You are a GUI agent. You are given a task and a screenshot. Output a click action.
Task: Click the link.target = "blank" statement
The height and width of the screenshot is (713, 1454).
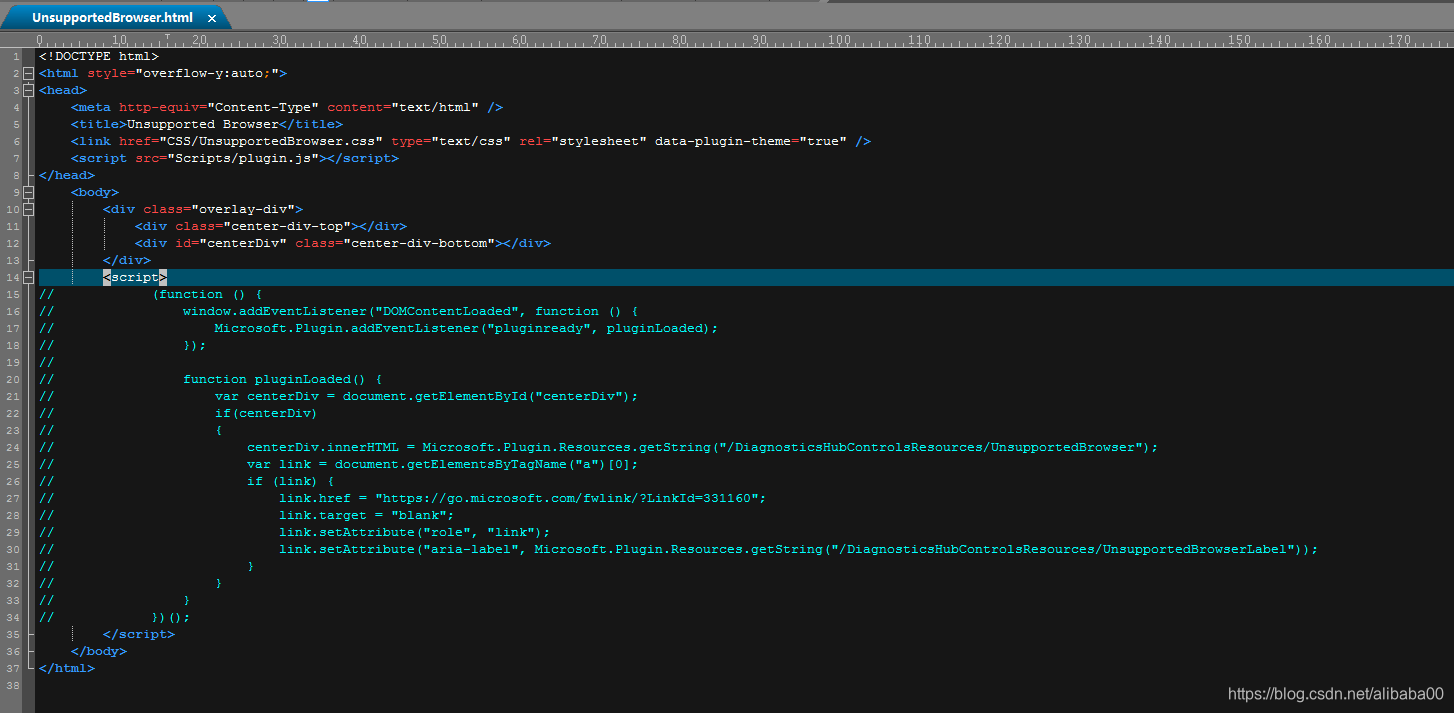point(367,515)
